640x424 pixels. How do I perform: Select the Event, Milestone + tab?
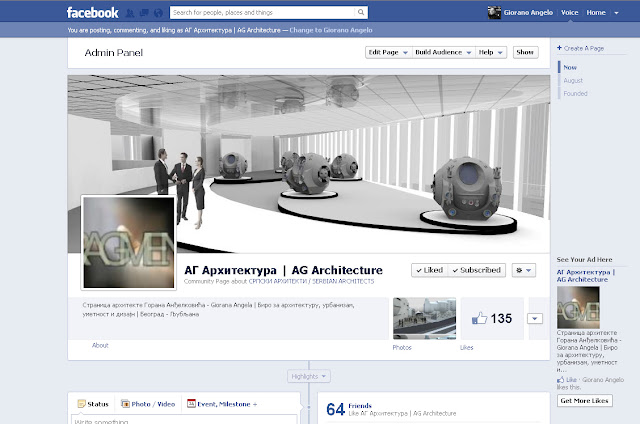tap(222, 404)
